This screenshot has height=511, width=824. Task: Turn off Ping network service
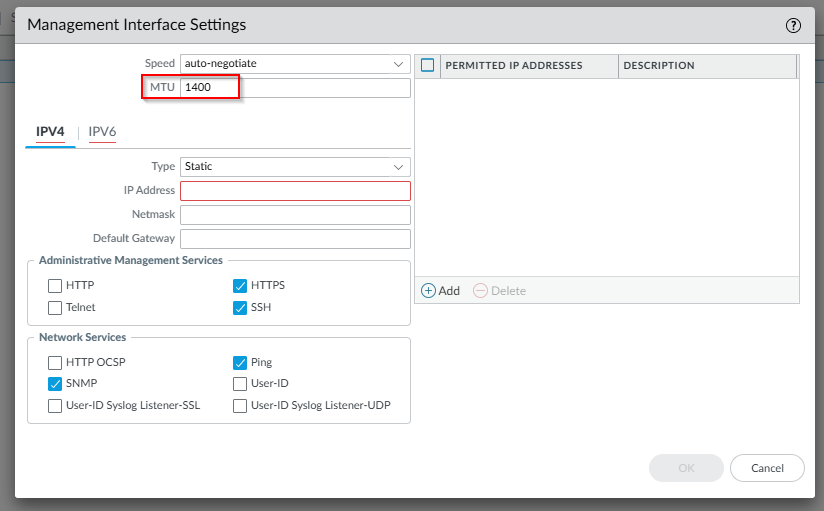pyautogui.click(x=240, y=363)
